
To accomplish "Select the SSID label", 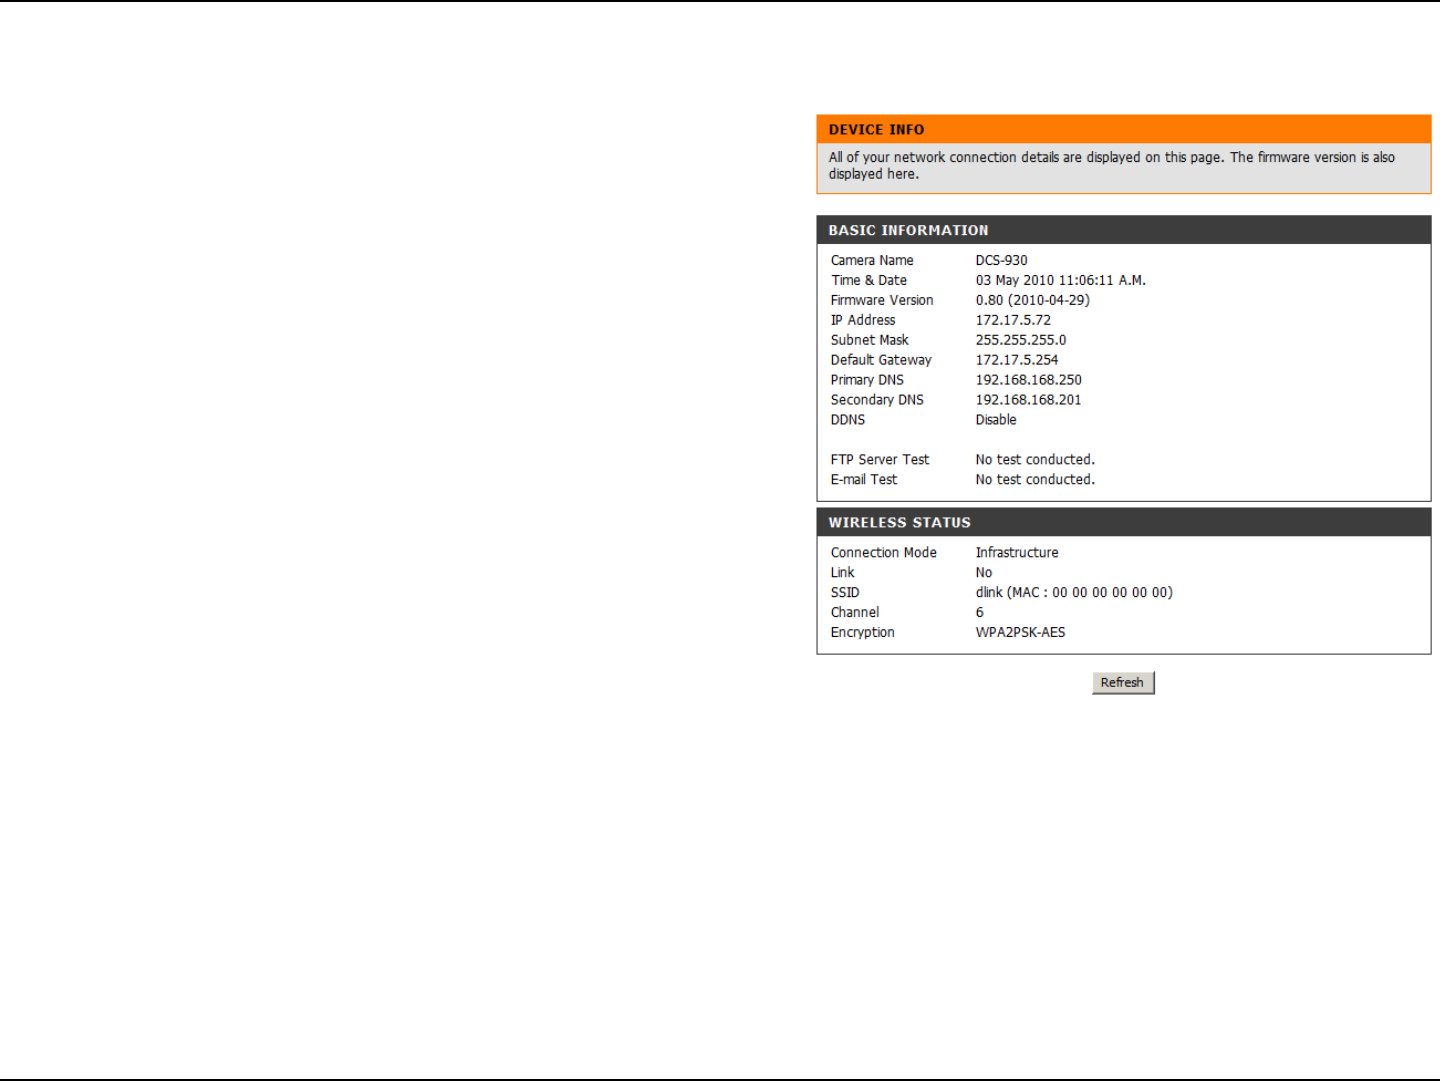I will point(845,592).
